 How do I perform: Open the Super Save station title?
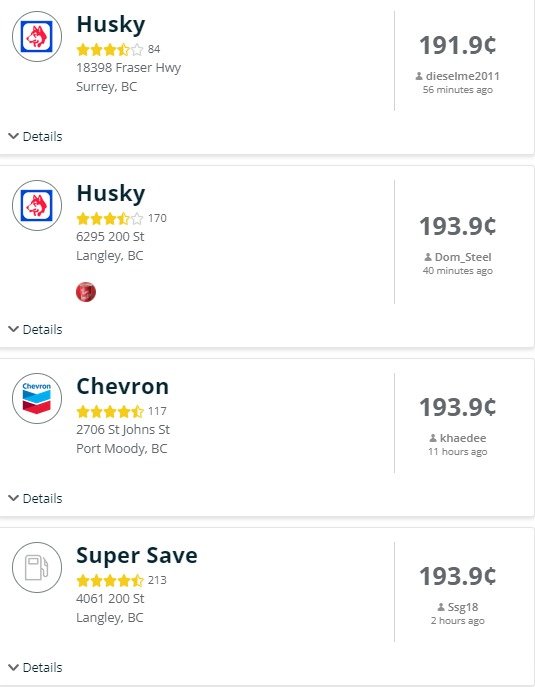pyautogui.click(x=137, y=556)
